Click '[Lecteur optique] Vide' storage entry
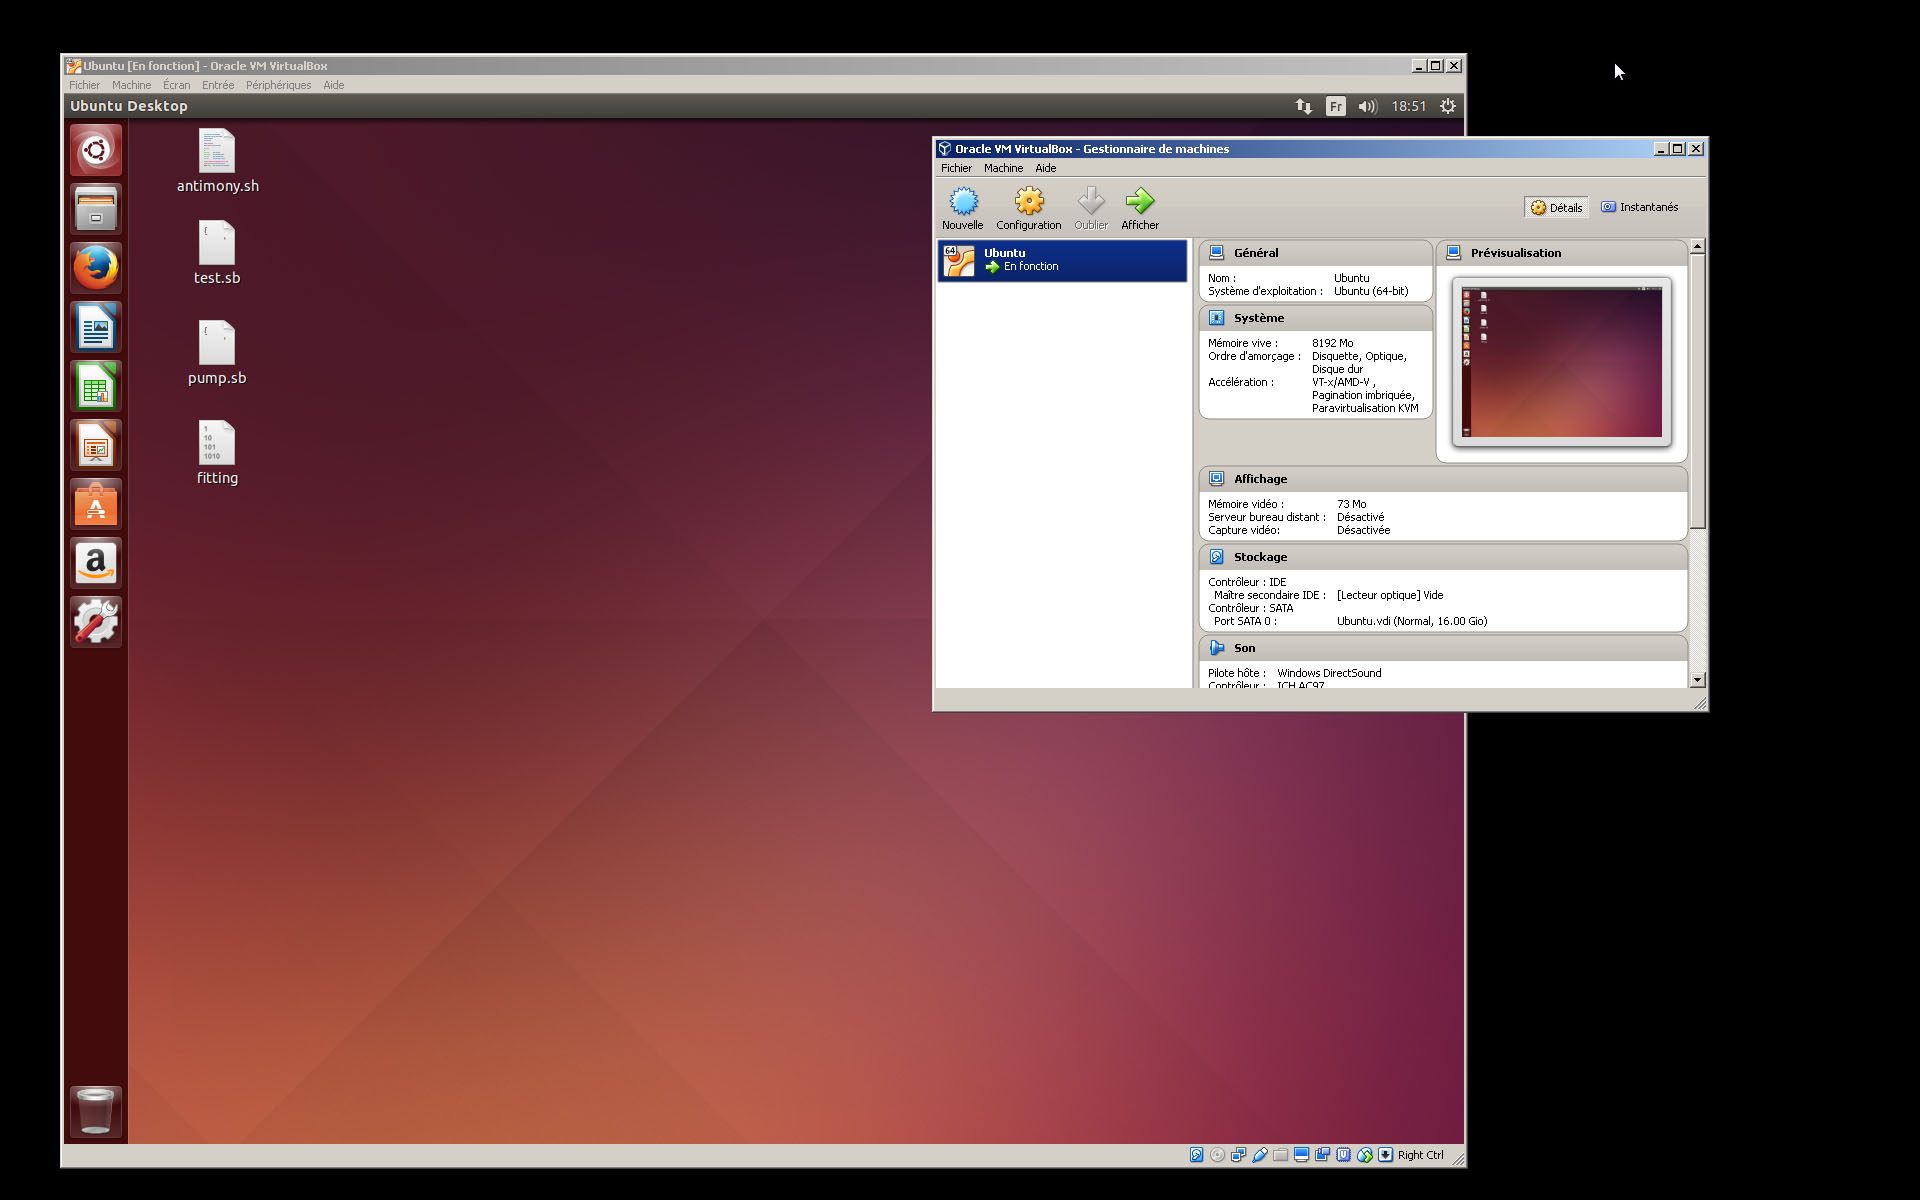Viewport: 1920px width, 1200px height. click(x=1390, y=595)
